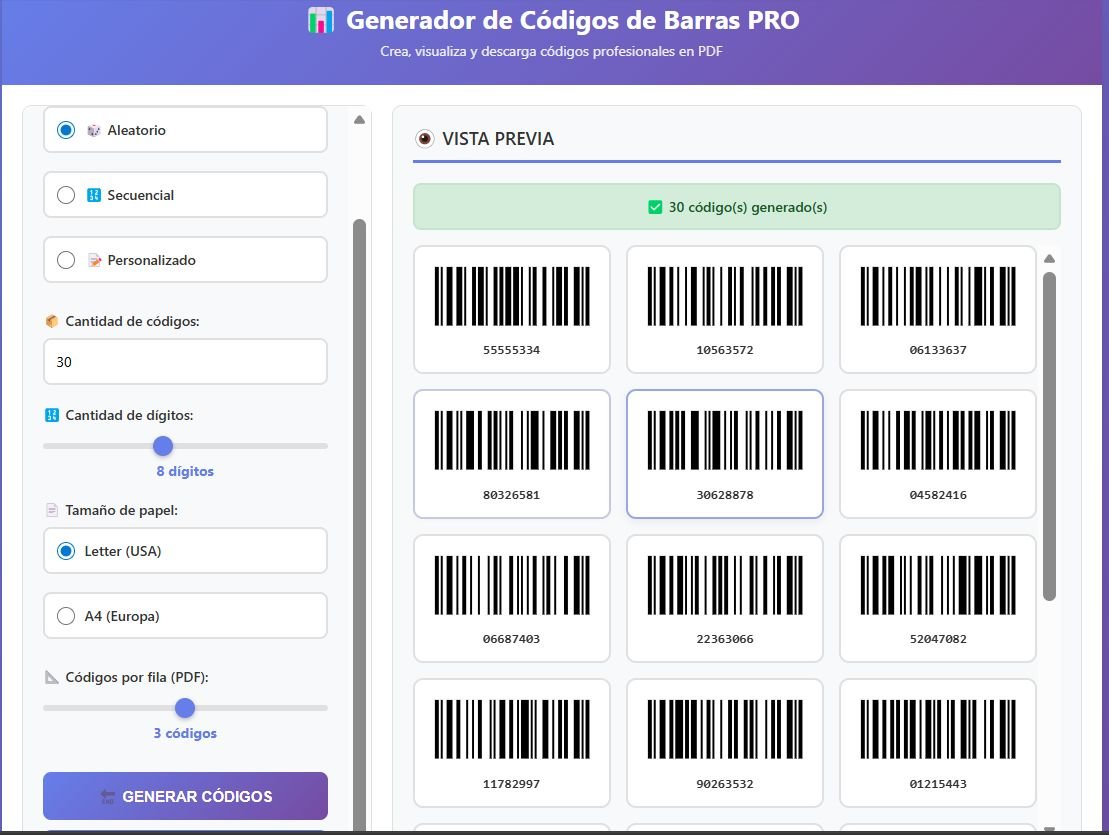The image size is (1109, 835).
Task: Click the ruler icon beside Códigos por fila
Action: (x=52, y=677)
